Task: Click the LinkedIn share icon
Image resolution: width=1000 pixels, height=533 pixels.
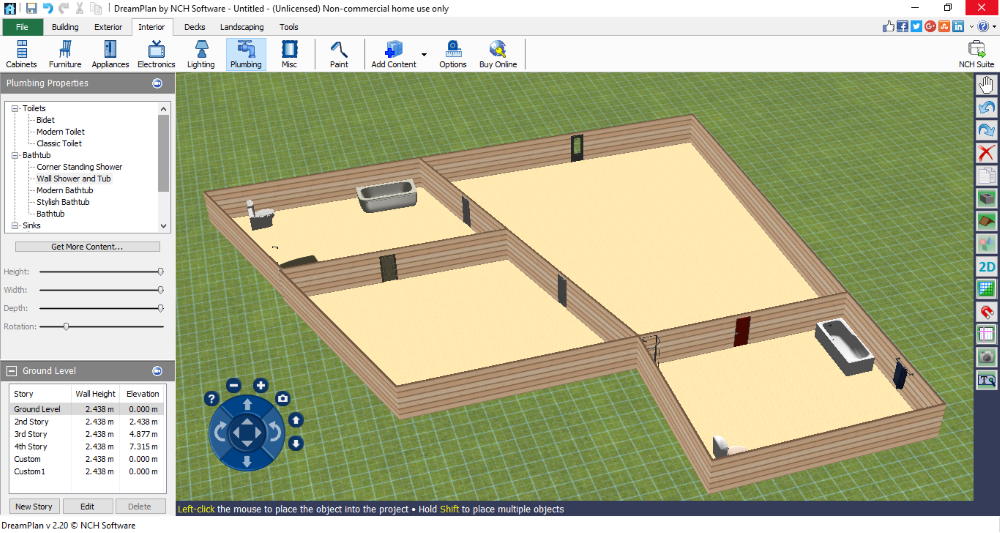Action: (958, 26)
